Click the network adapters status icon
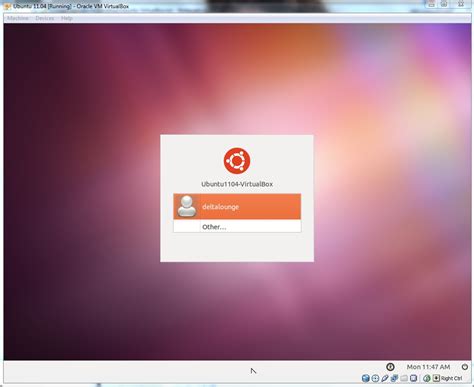 [395, 378]
